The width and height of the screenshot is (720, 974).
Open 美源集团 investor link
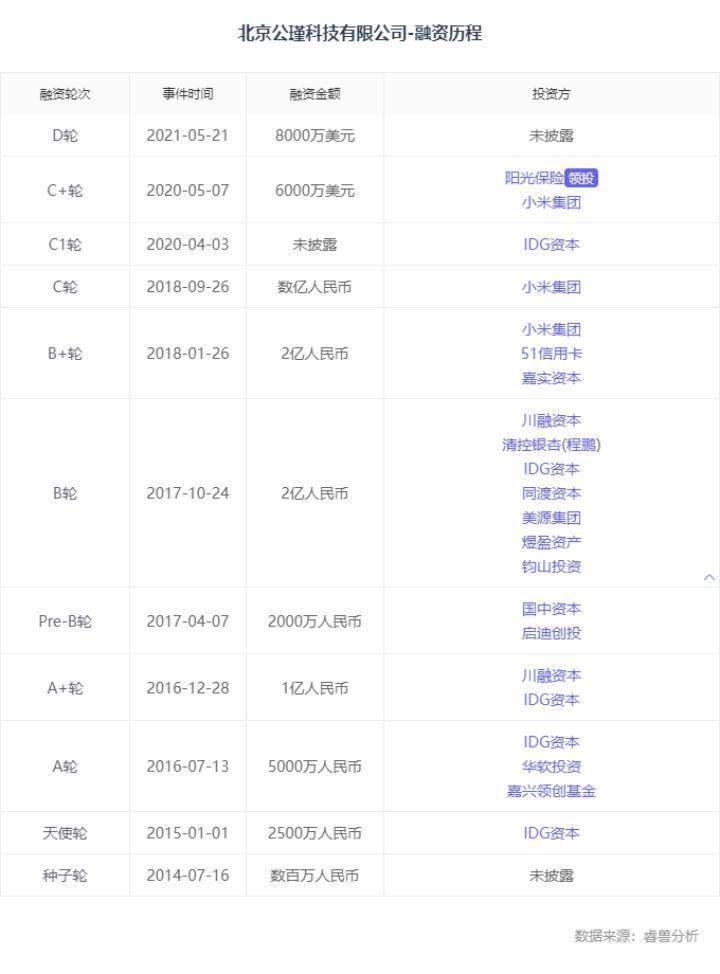551,517
